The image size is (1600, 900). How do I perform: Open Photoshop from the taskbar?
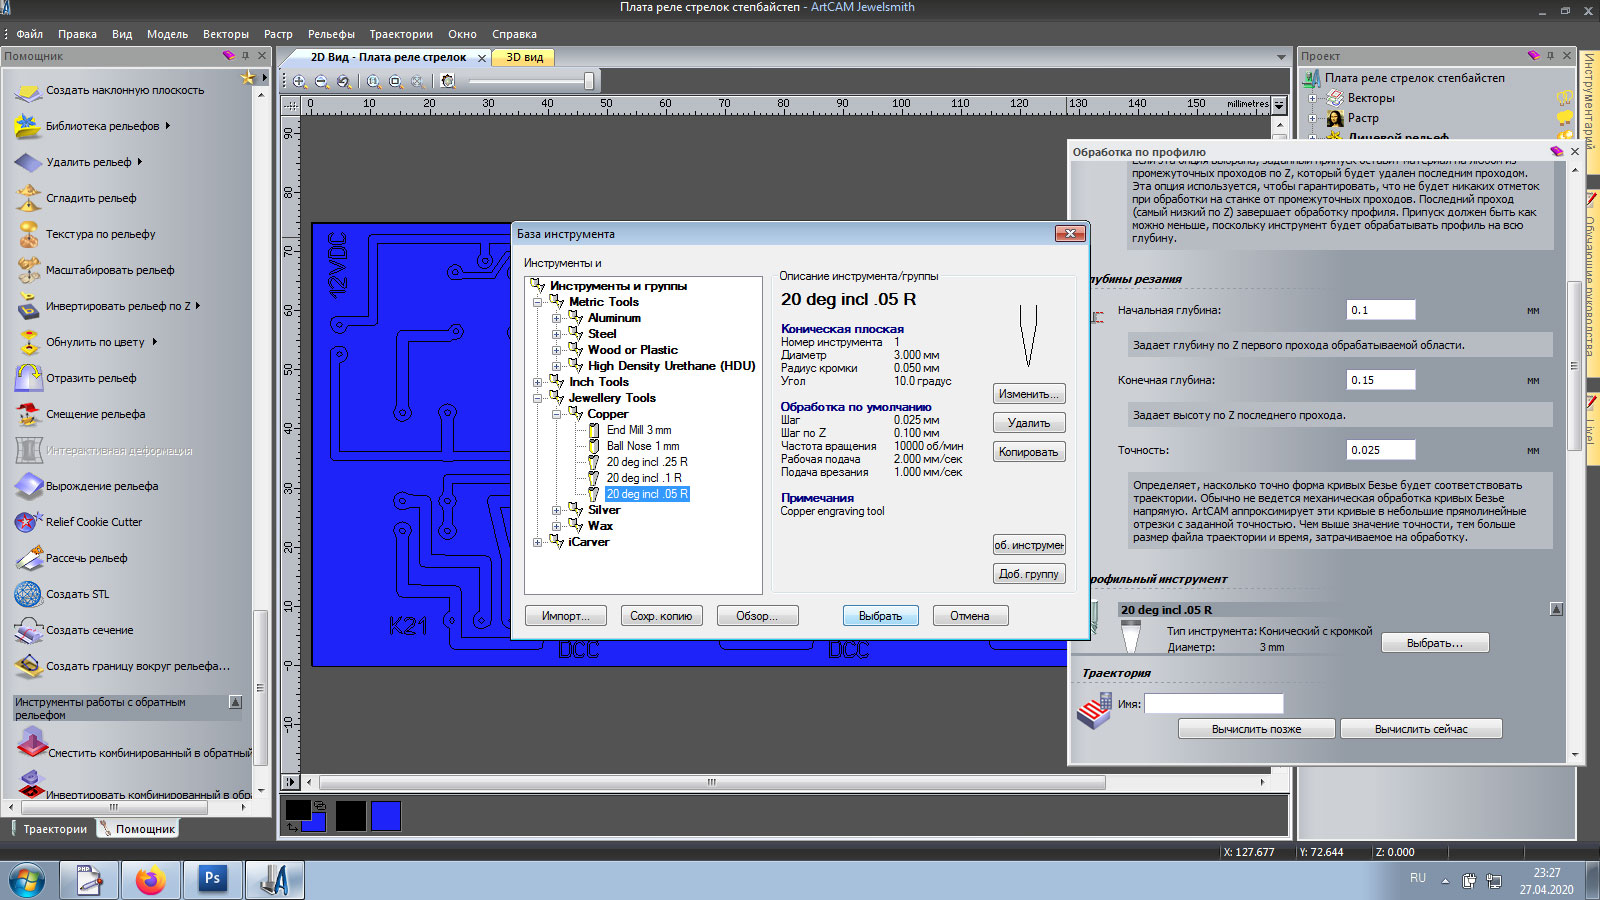tap(212, 880)
